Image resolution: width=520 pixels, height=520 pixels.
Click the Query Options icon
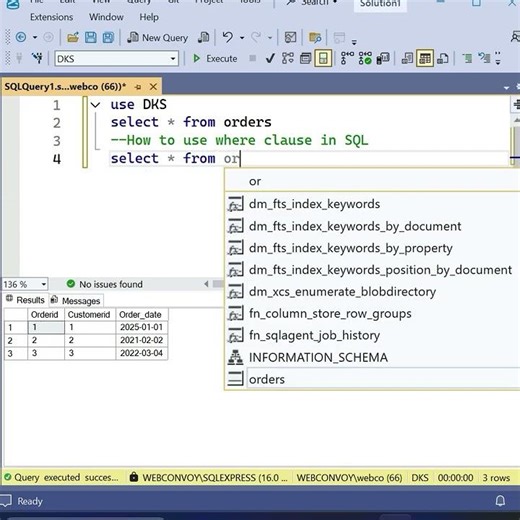click(x=305, y=59)
